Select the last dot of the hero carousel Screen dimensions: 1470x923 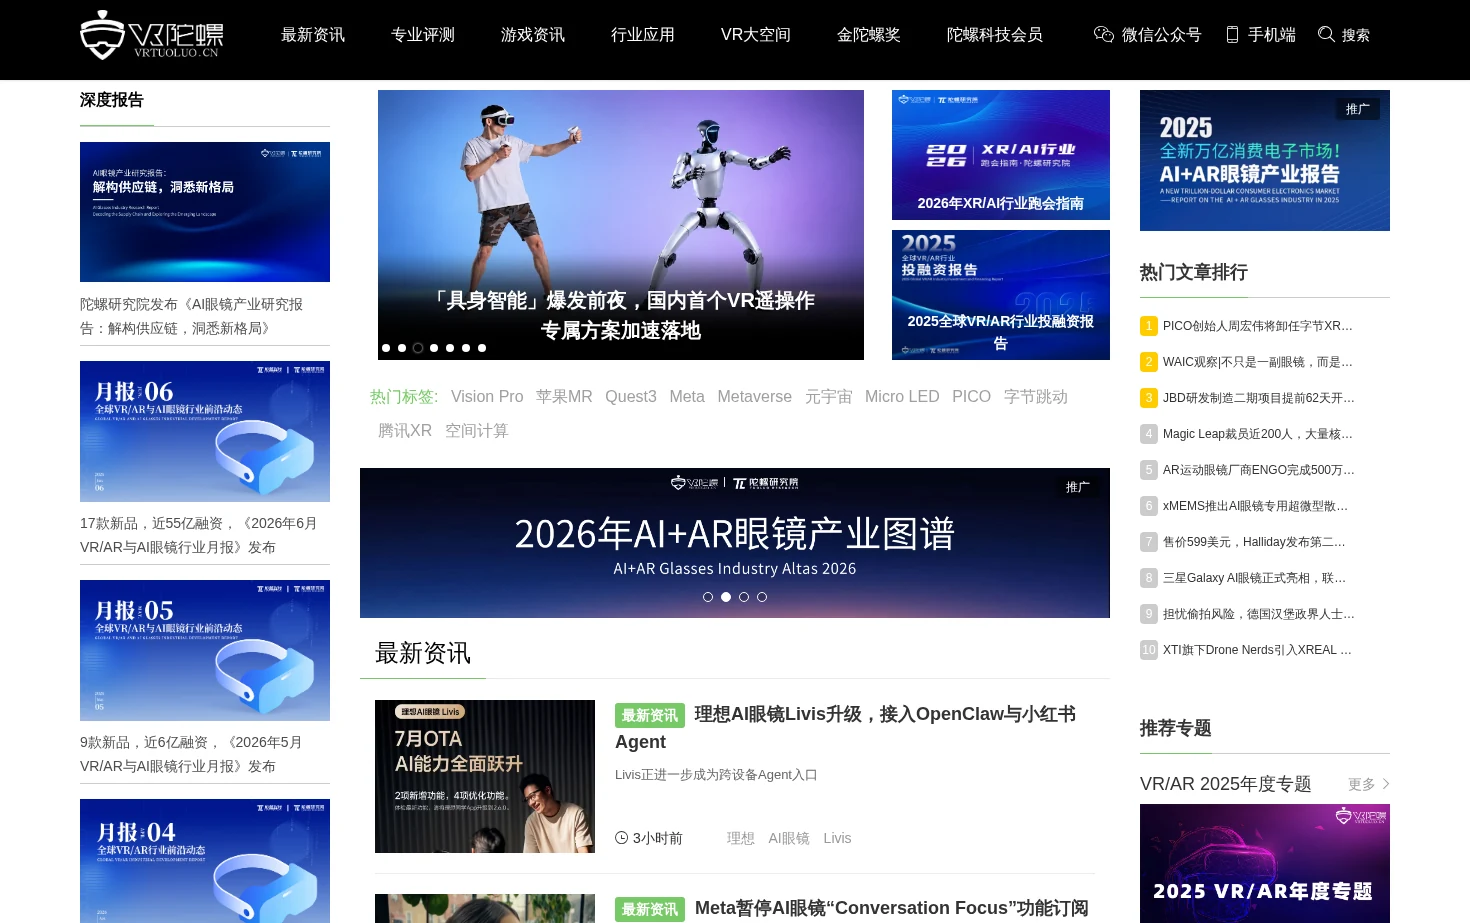482,348
